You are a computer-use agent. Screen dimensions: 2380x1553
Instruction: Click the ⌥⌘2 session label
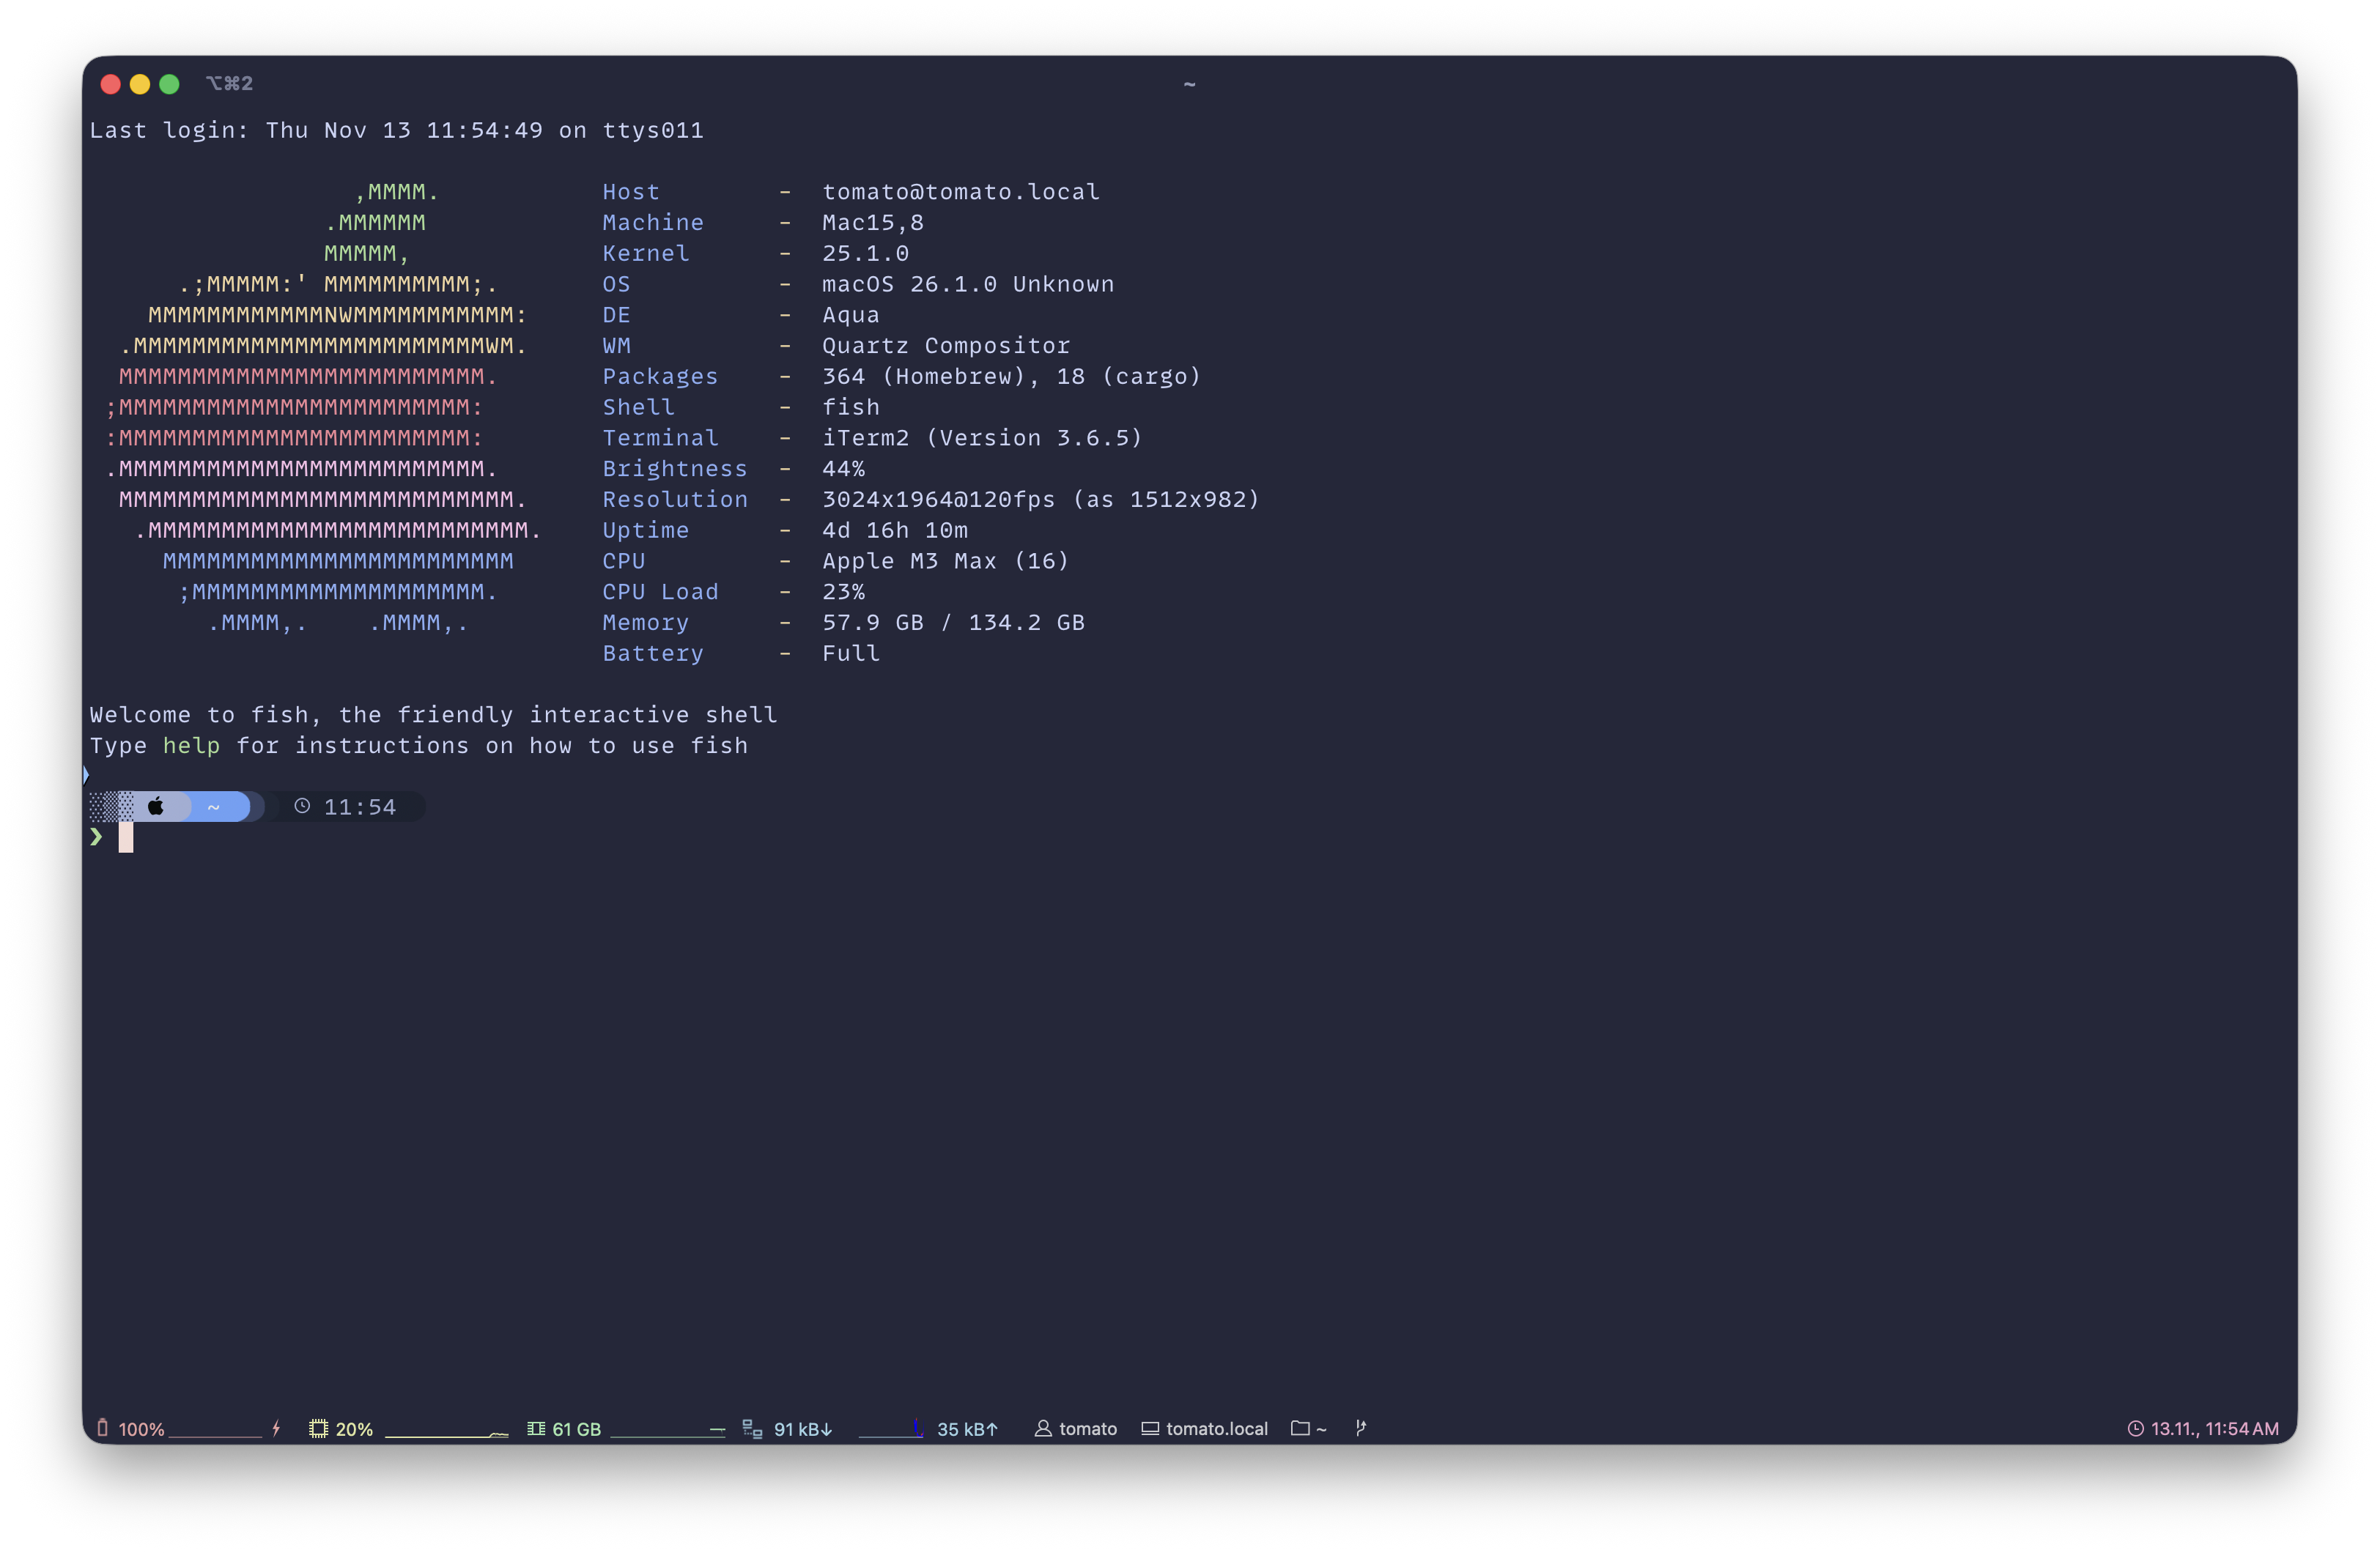(x=229, y=83)
